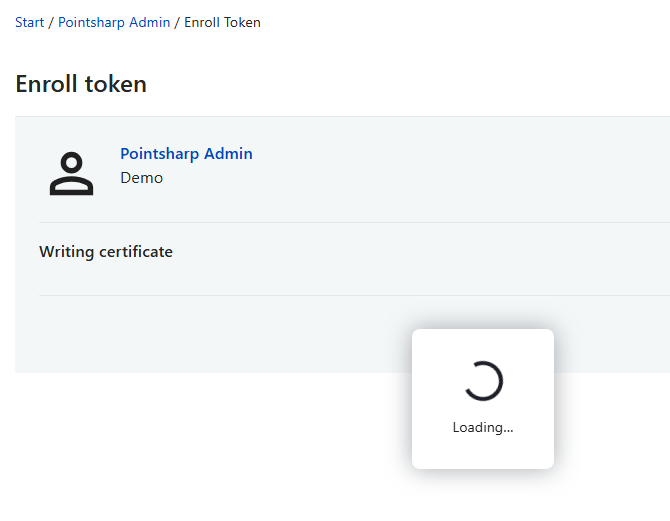Select the Writing certificate status text

106,252
